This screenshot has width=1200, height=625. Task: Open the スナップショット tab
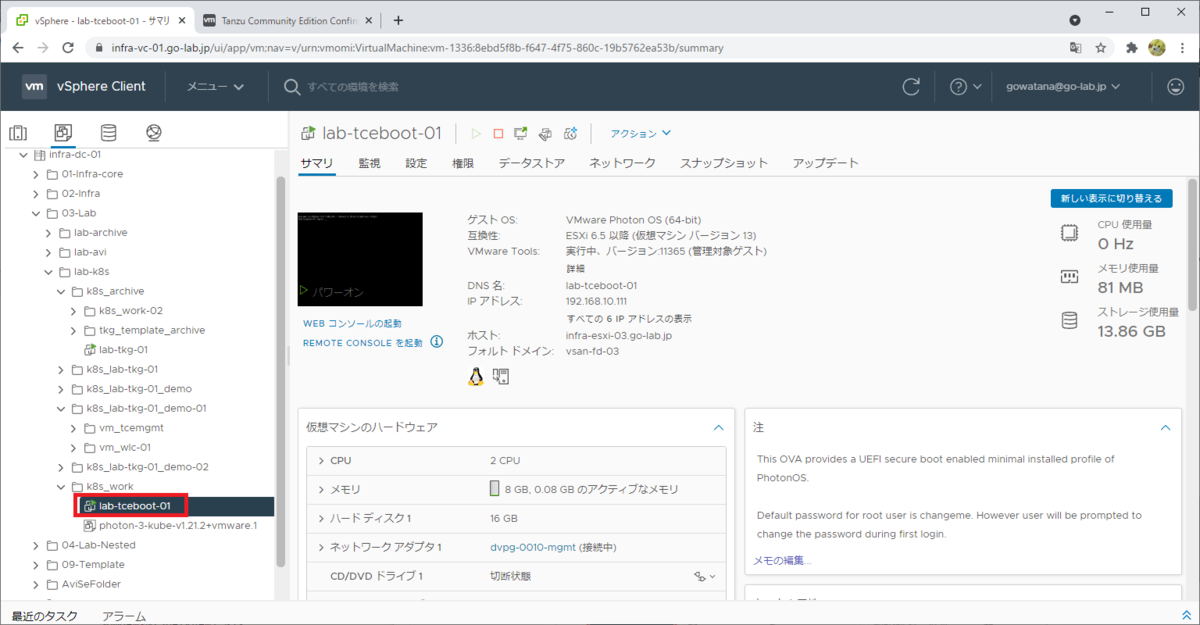pyautogui.click(x=724, y=163)
